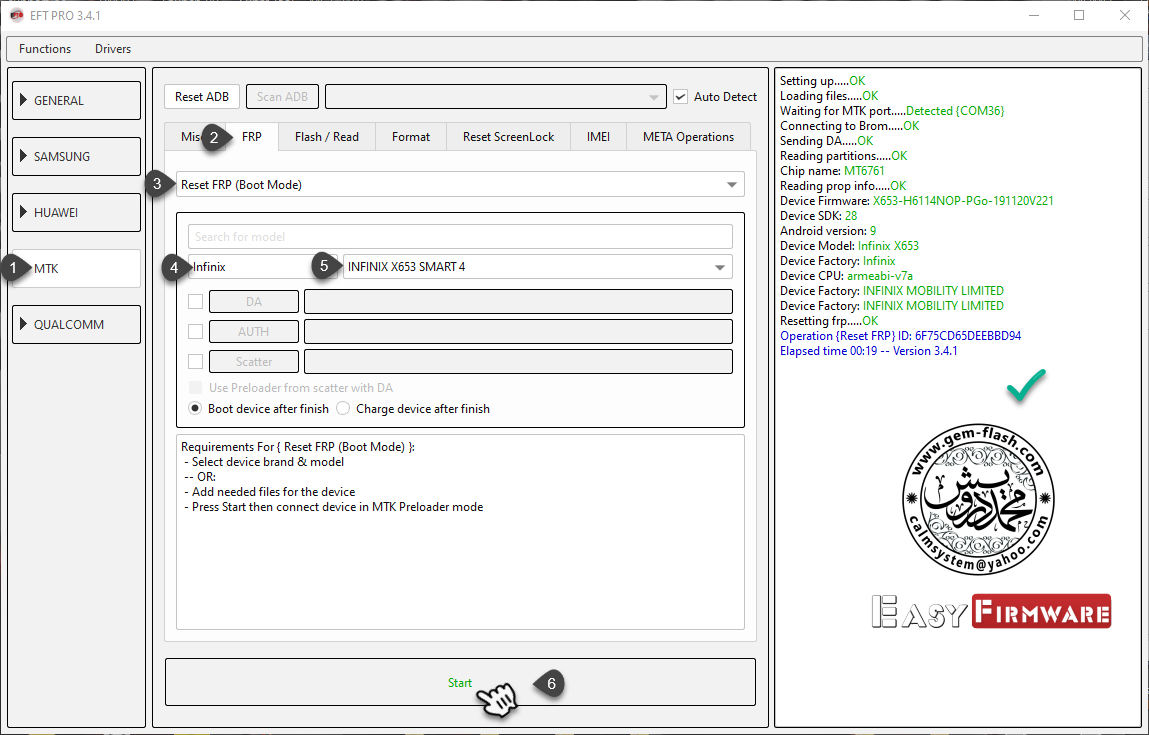Screen dimensions: 1149x735
Task: Click the Elapsed time 00:19 line
Action: [868, 351]
